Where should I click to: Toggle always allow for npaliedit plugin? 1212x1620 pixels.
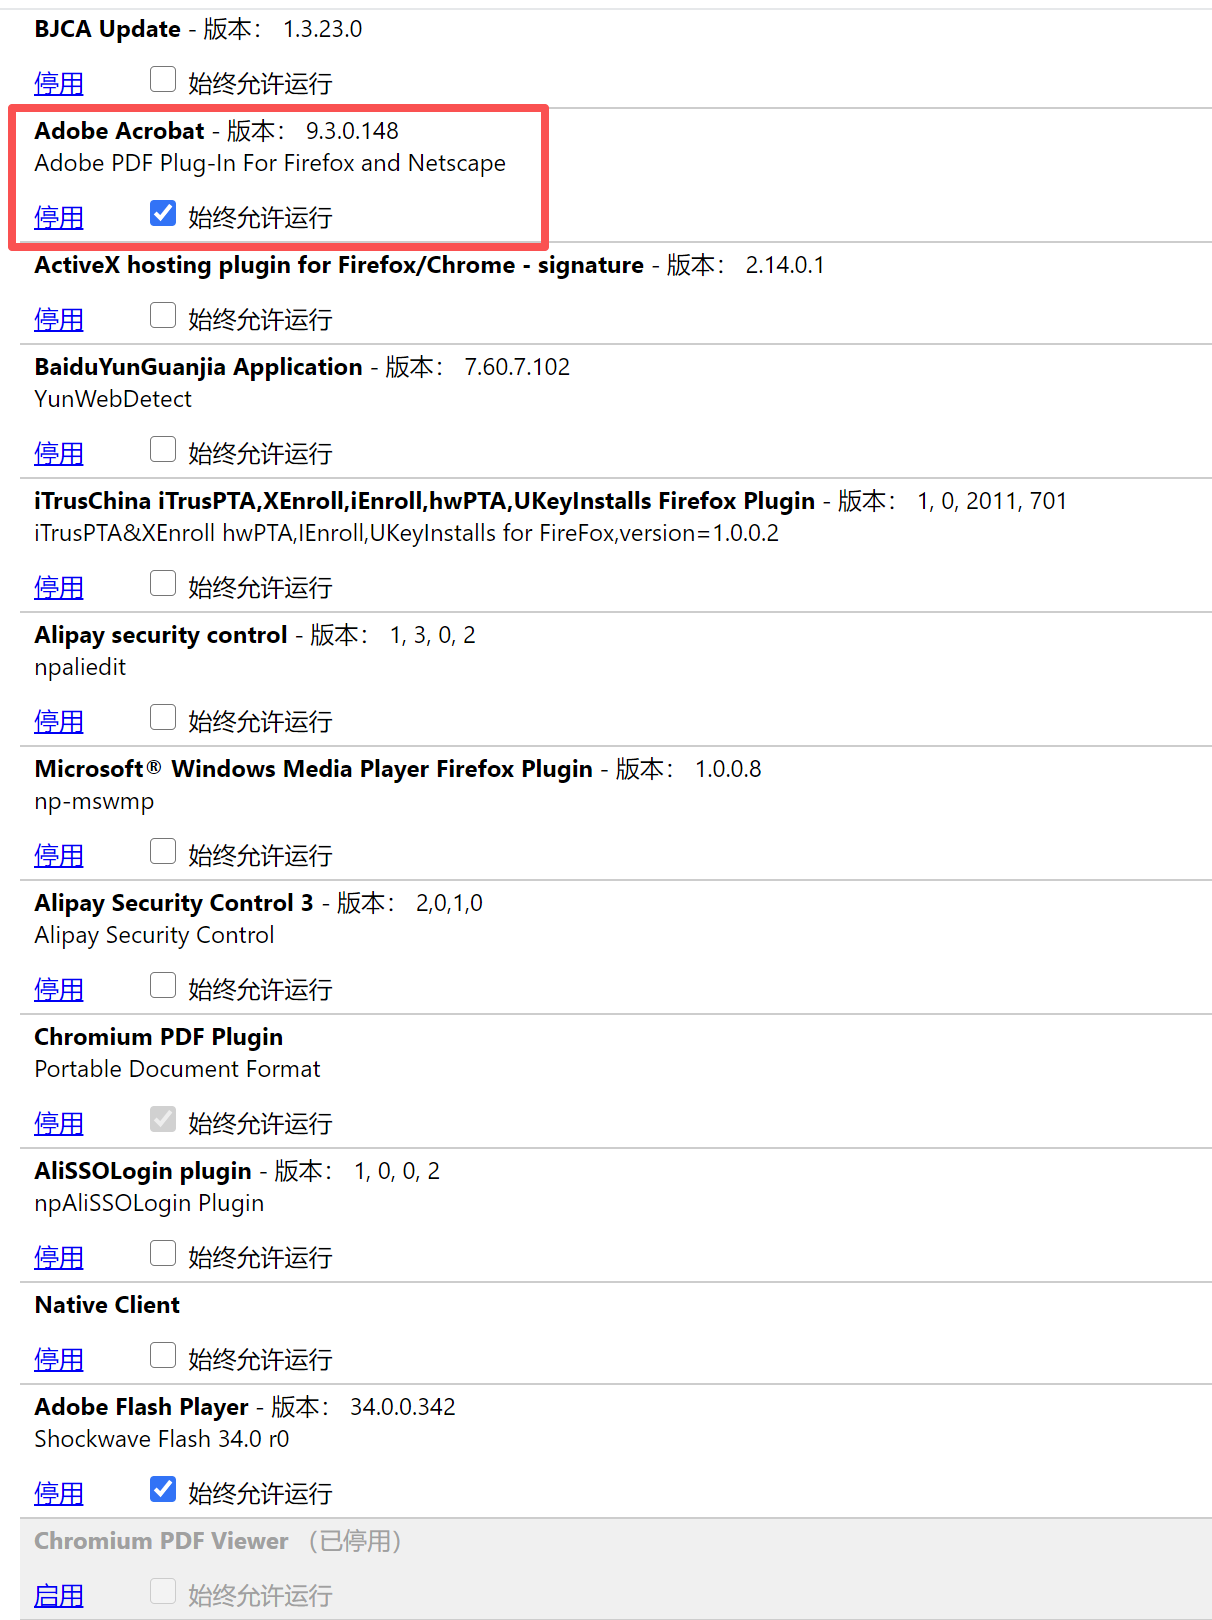[163, 717]
